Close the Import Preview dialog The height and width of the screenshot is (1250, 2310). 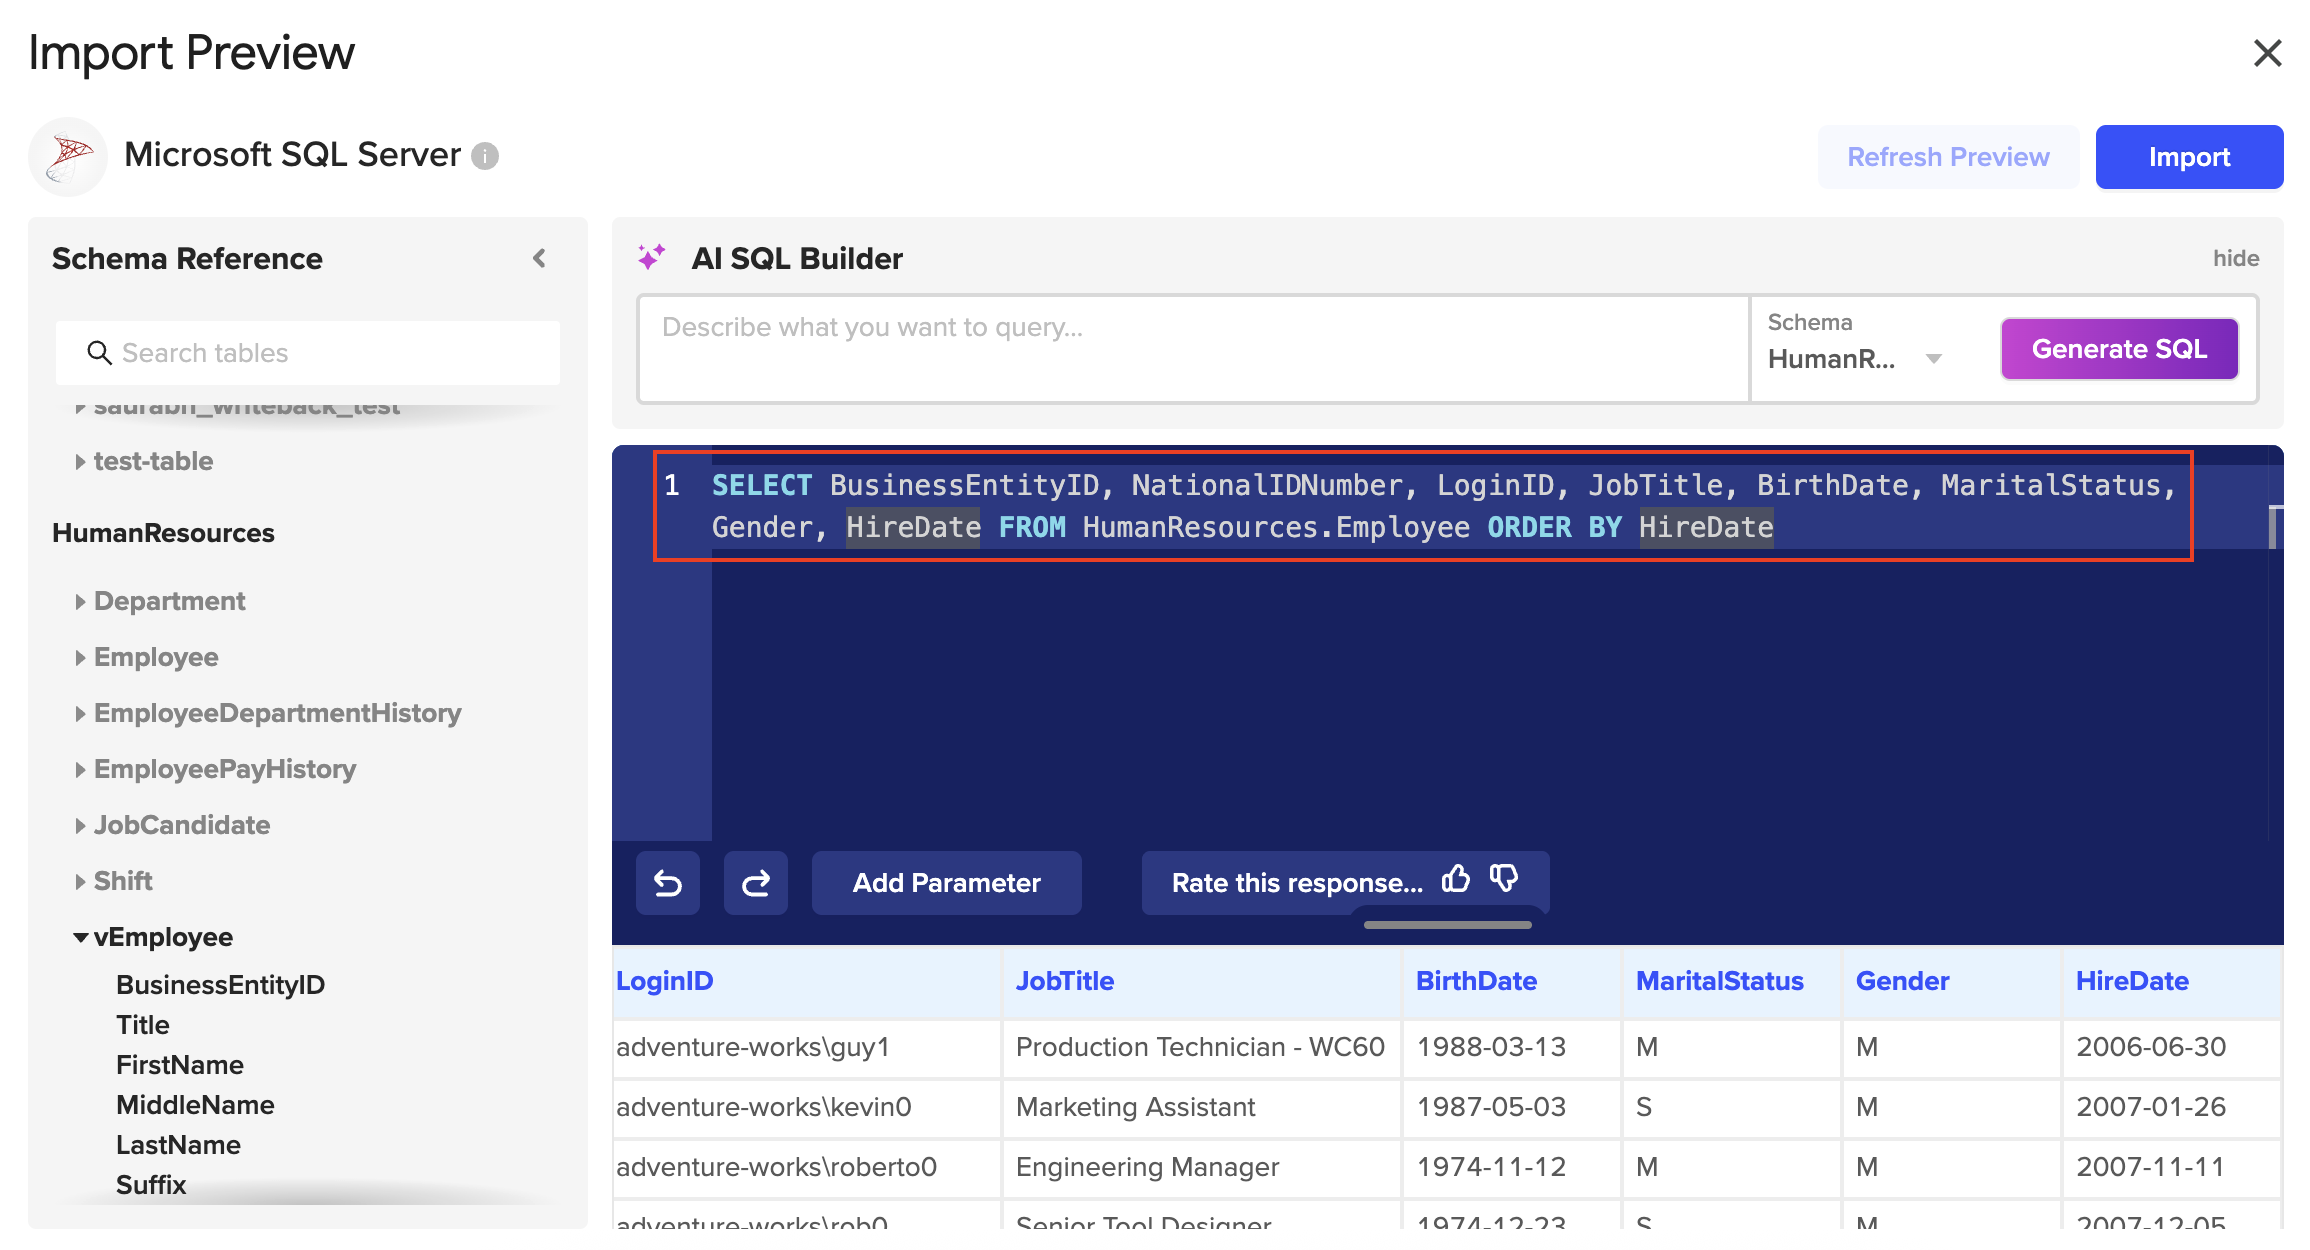pyautogui.click(x=2266, y=53)
